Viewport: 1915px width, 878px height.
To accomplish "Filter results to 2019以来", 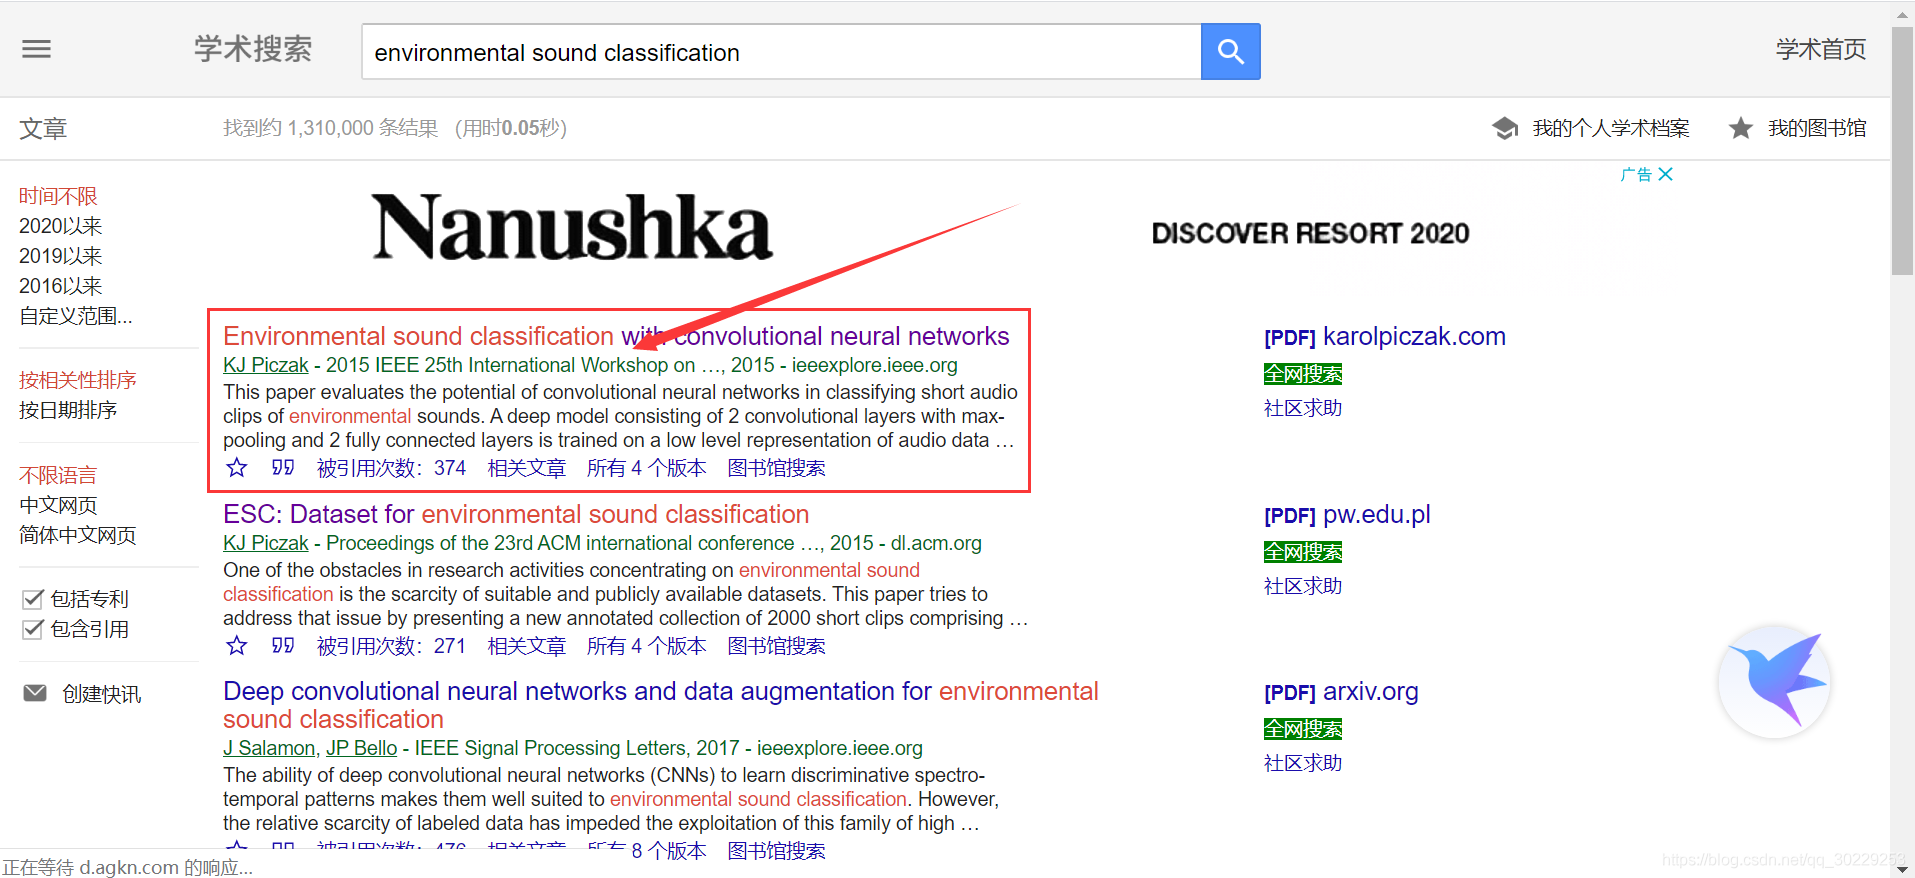I will (61, 256).
